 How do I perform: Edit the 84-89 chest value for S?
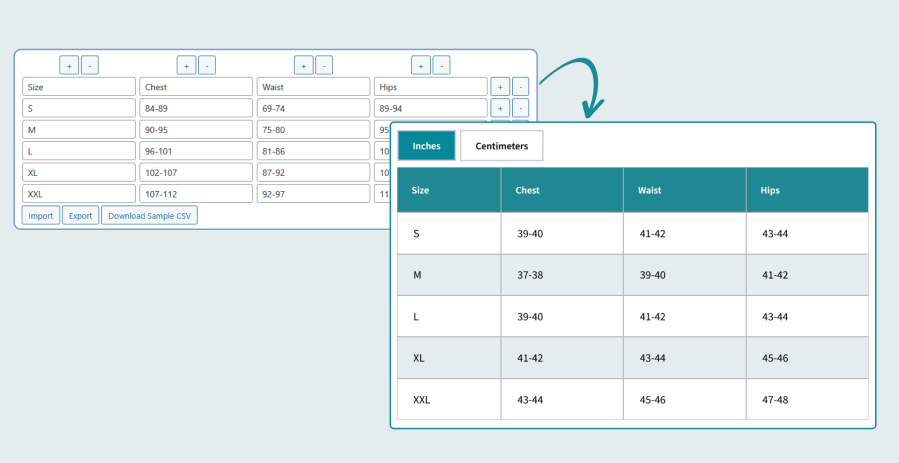click(x=196, y=108)
